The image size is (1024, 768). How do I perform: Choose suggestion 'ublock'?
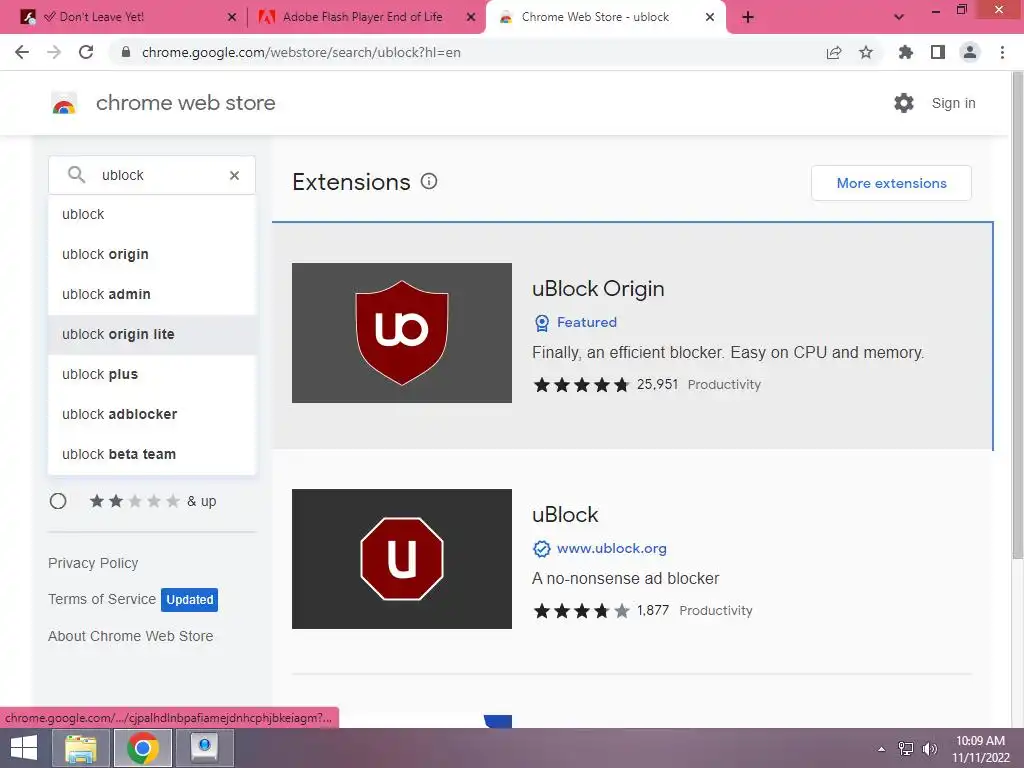coord(152,214)
